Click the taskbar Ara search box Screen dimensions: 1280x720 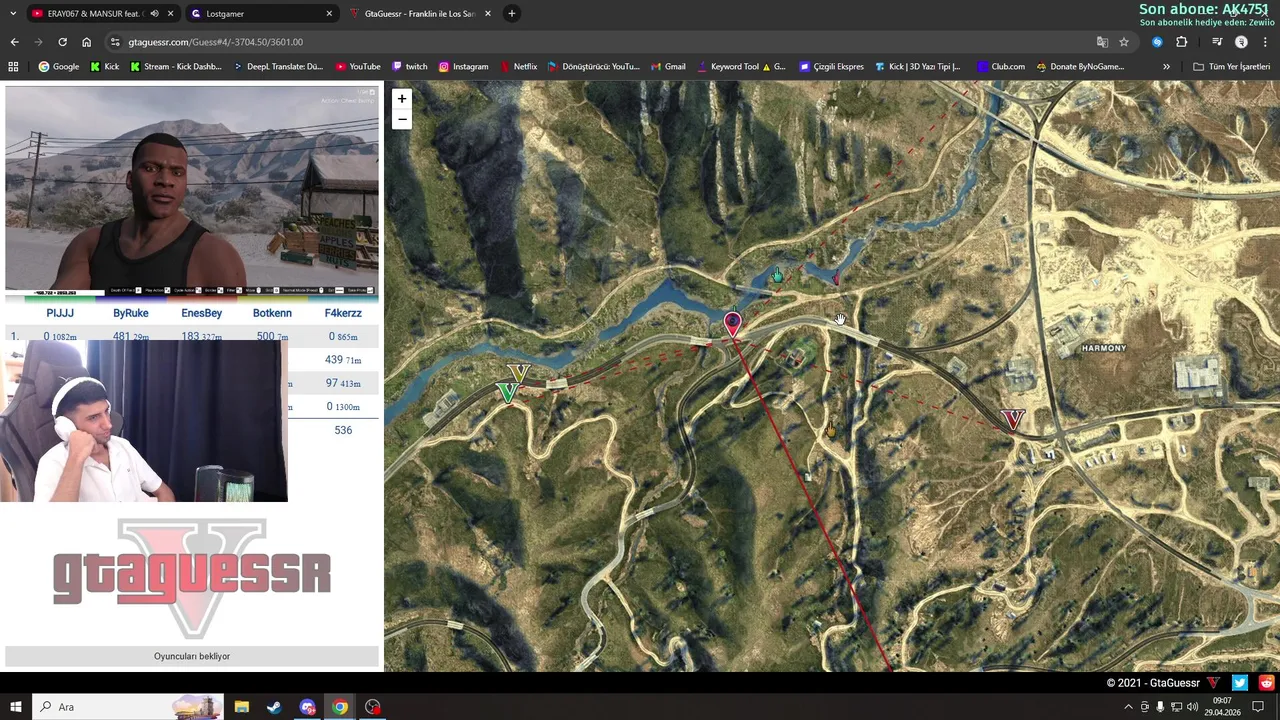pyautogui.click(x=128, y=707)
